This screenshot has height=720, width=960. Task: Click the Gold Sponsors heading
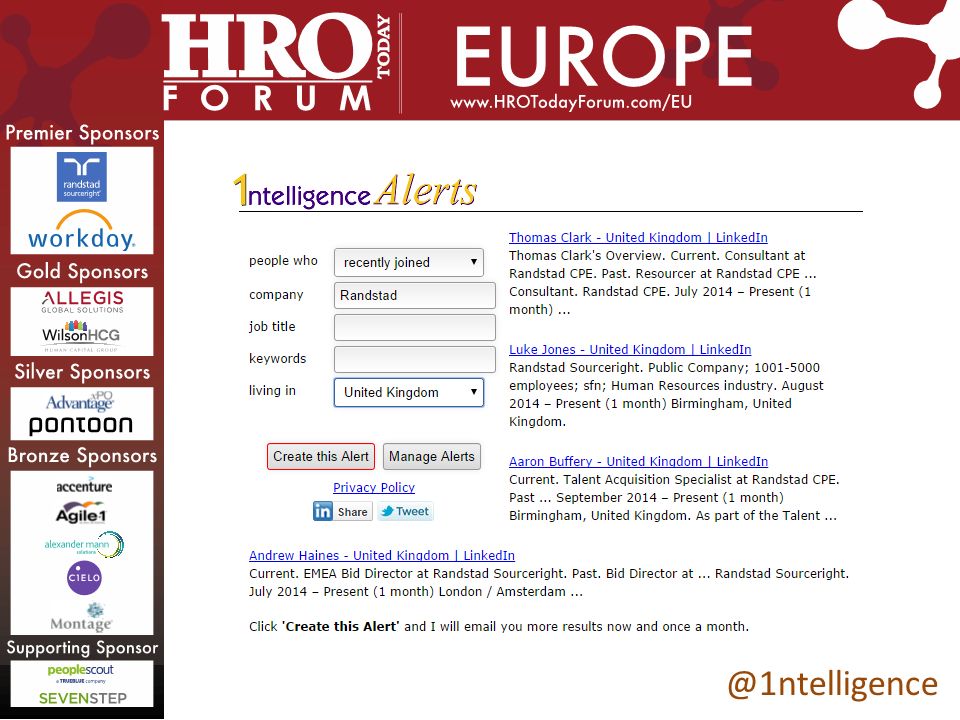[x=82, y=271]
